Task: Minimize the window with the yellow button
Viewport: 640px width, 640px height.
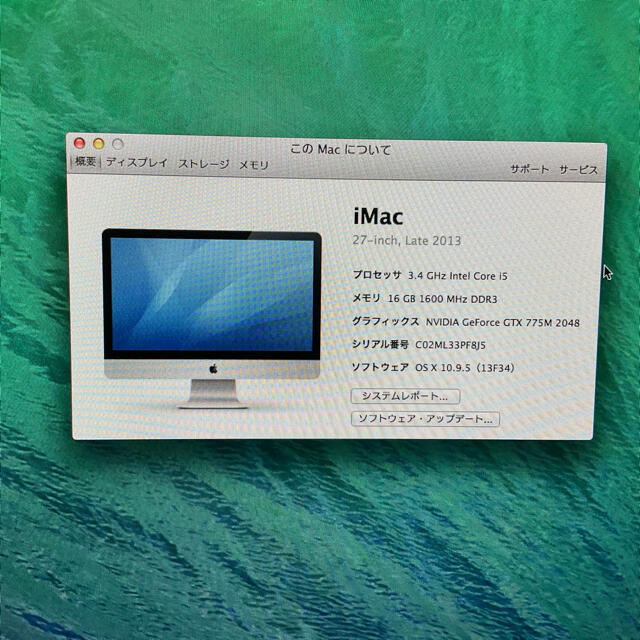Action: pyautogui.click(x=98, y=143)
